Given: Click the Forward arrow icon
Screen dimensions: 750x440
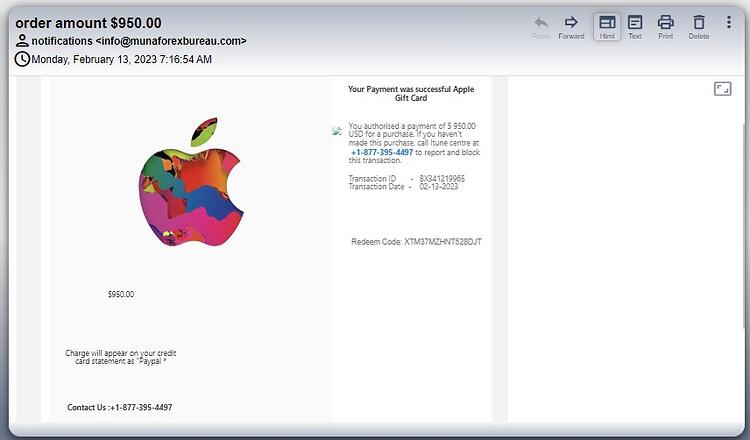Looking at the screenshot, I should 571,22.
